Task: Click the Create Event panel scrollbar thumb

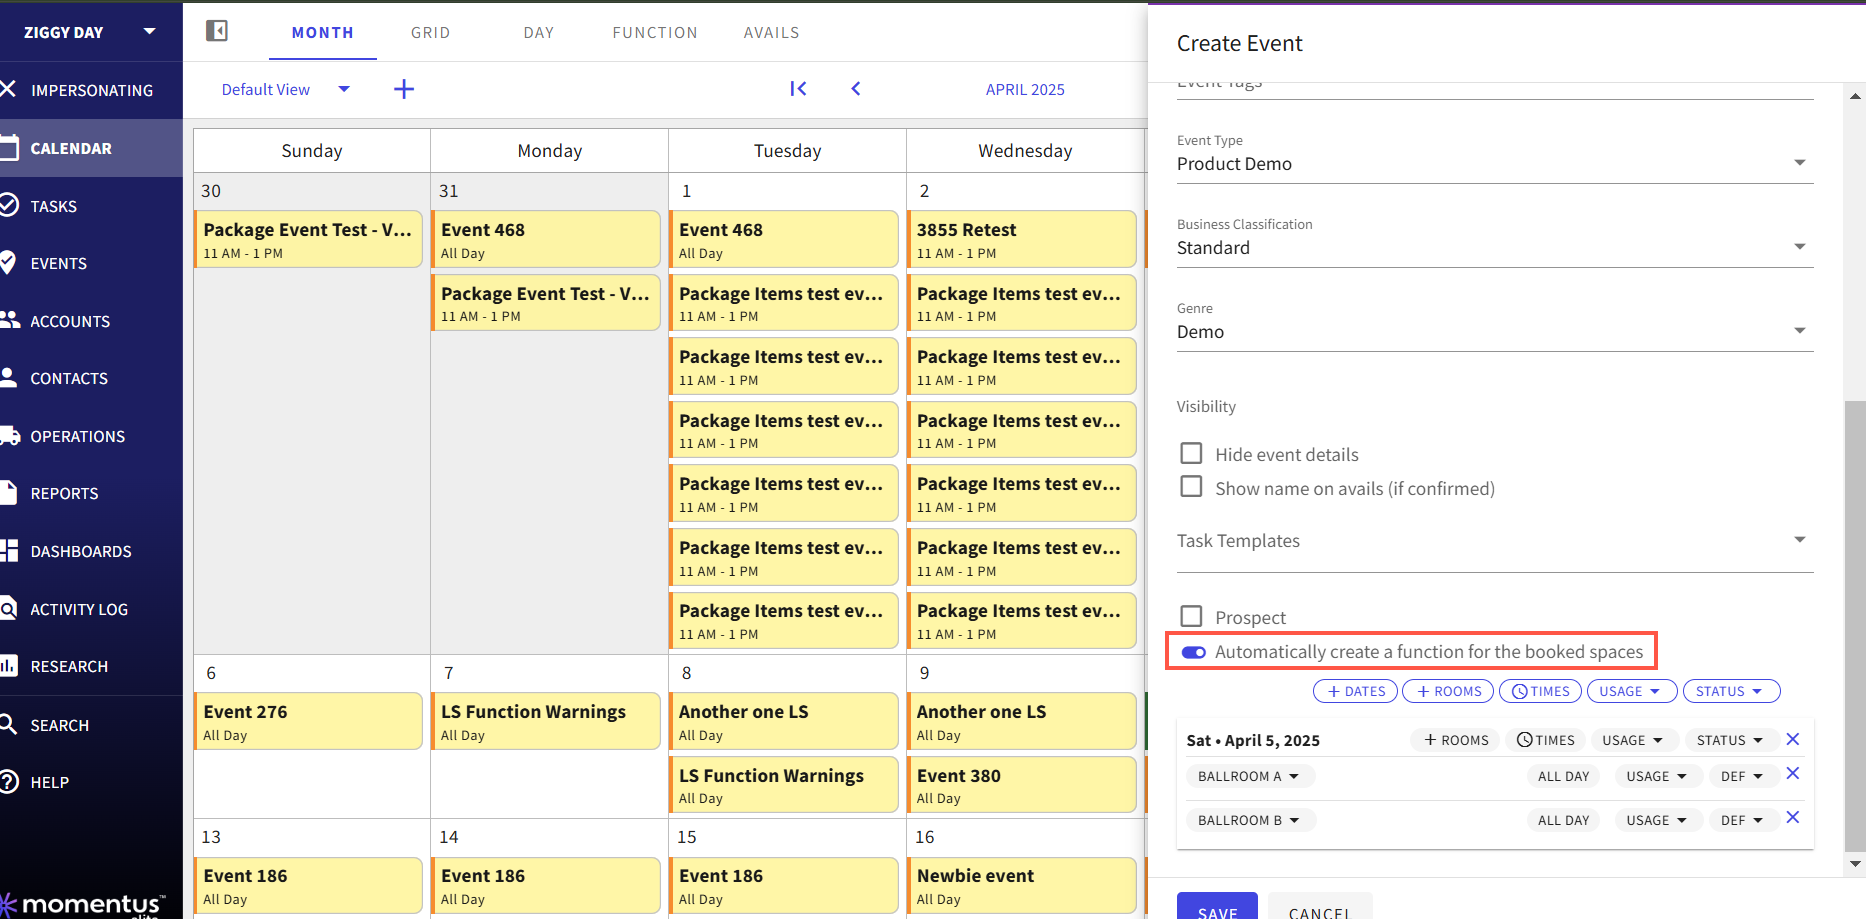Action: pos(1855,626)
